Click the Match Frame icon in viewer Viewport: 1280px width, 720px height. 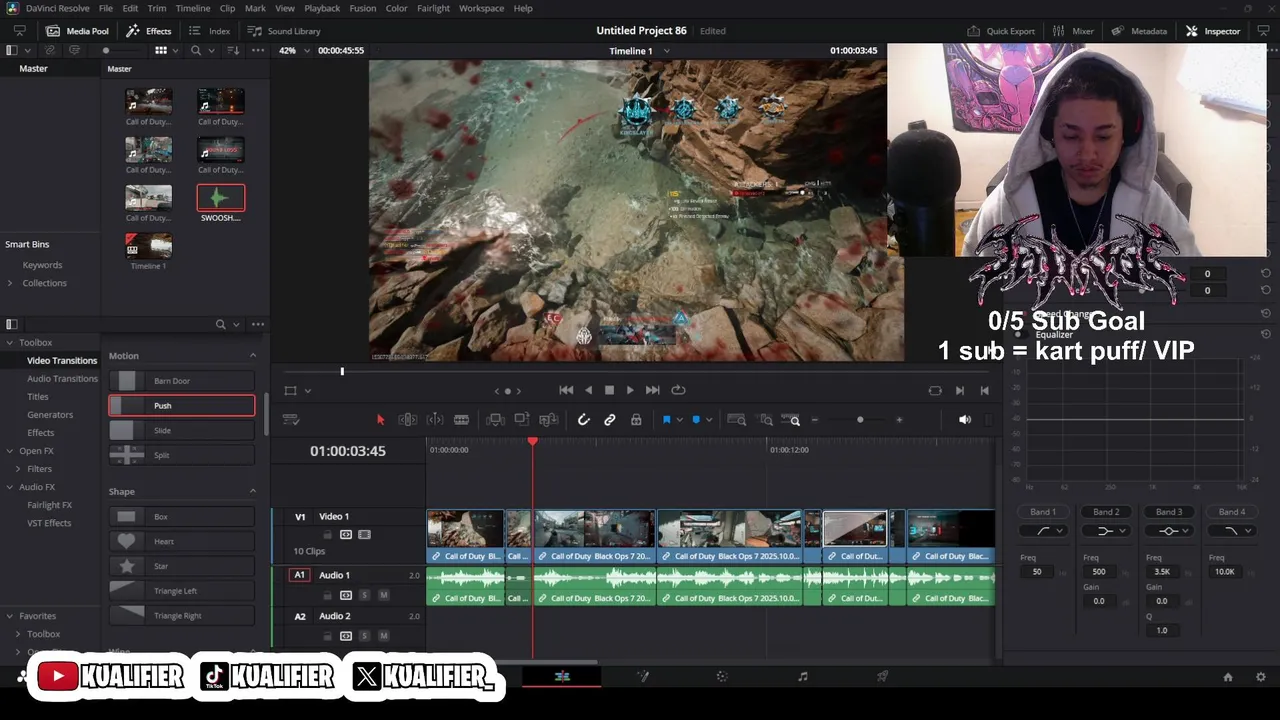click(x=935, y=391)
